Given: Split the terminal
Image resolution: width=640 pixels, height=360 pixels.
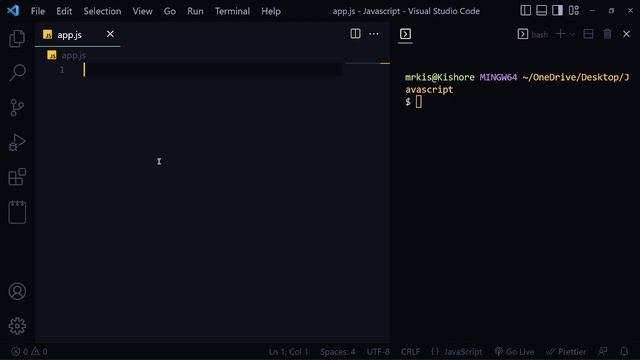Looking at the screenshot, I should click(588, 34).
